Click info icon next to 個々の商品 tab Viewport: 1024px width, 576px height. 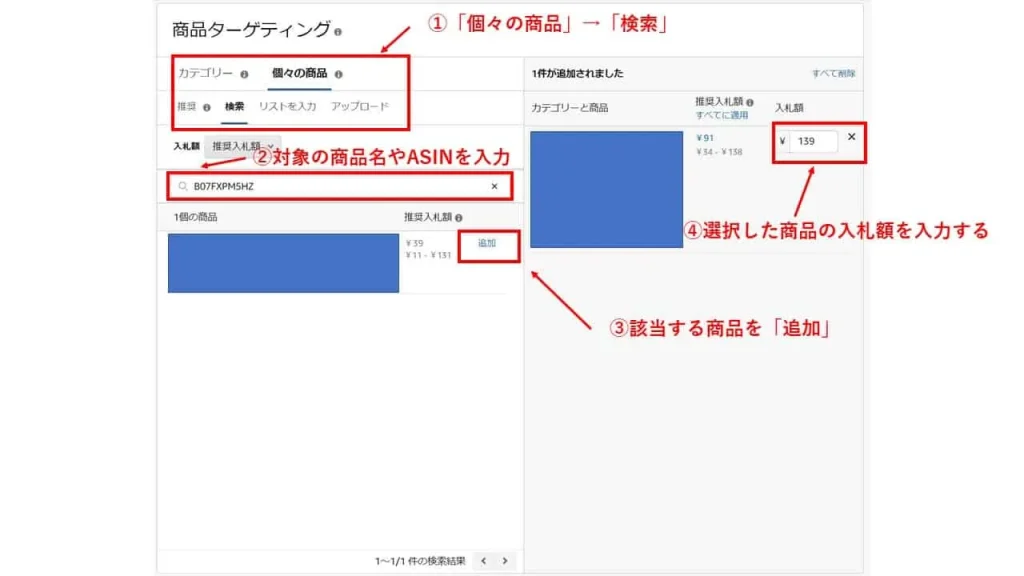[x=338, y=74]
